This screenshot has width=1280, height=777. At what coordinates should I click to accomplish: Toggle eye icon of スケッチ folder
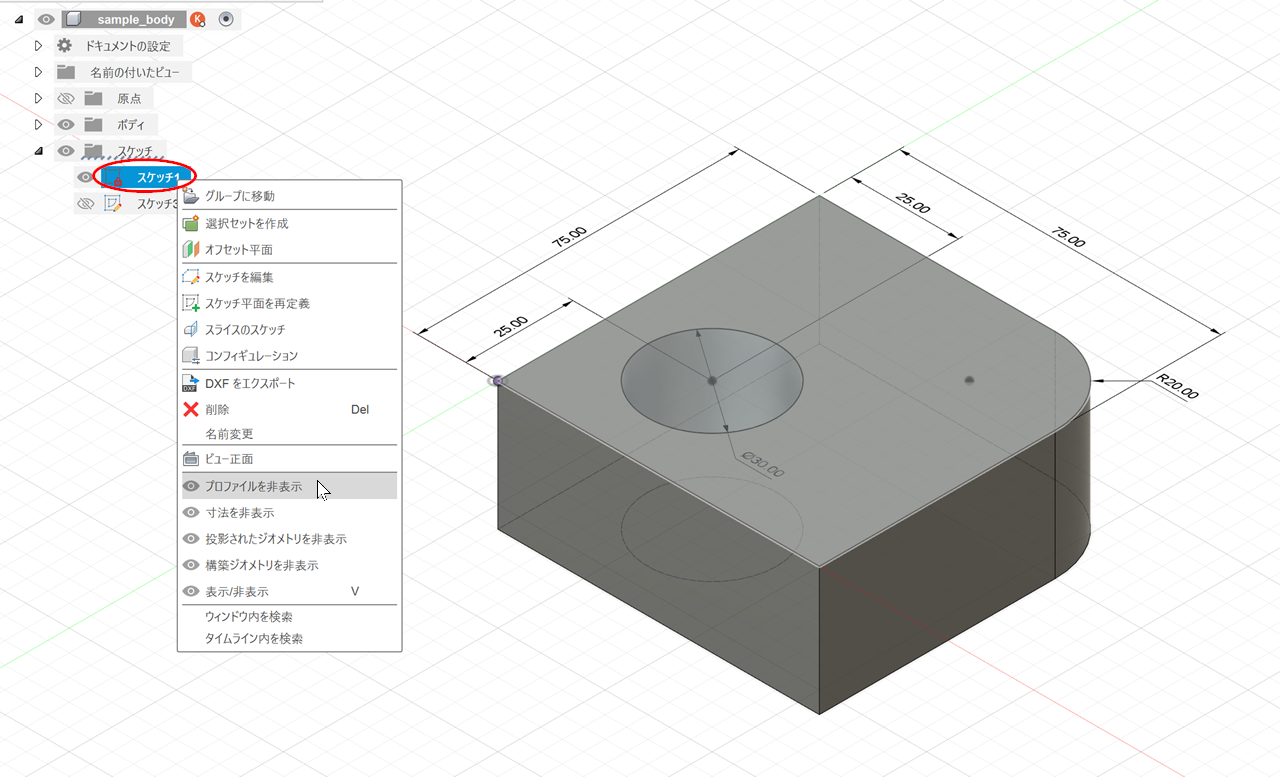[66, 151]
